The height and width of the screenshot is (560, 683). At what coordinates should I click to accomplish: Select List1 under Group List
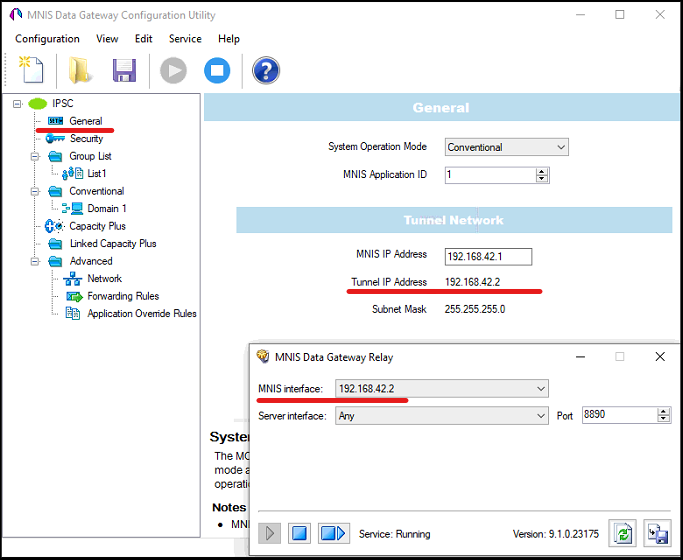[97, 173]
